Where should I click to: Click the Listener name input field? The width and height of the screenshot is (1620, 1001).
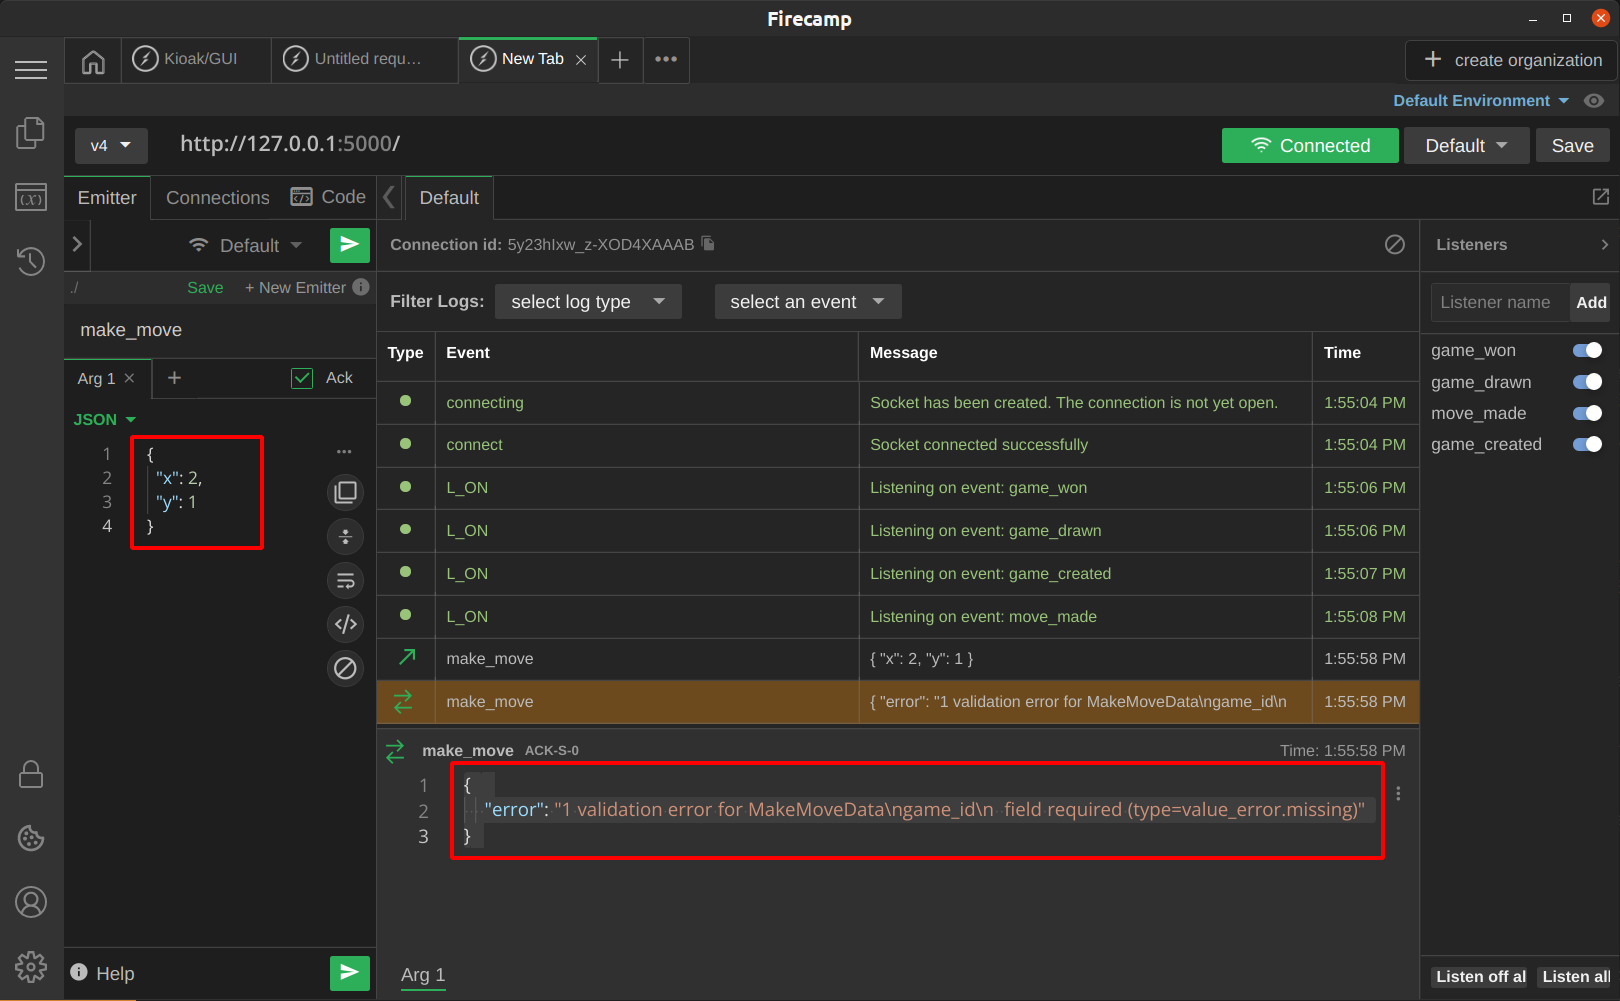pyautogui.click(x=1499, y=302)
